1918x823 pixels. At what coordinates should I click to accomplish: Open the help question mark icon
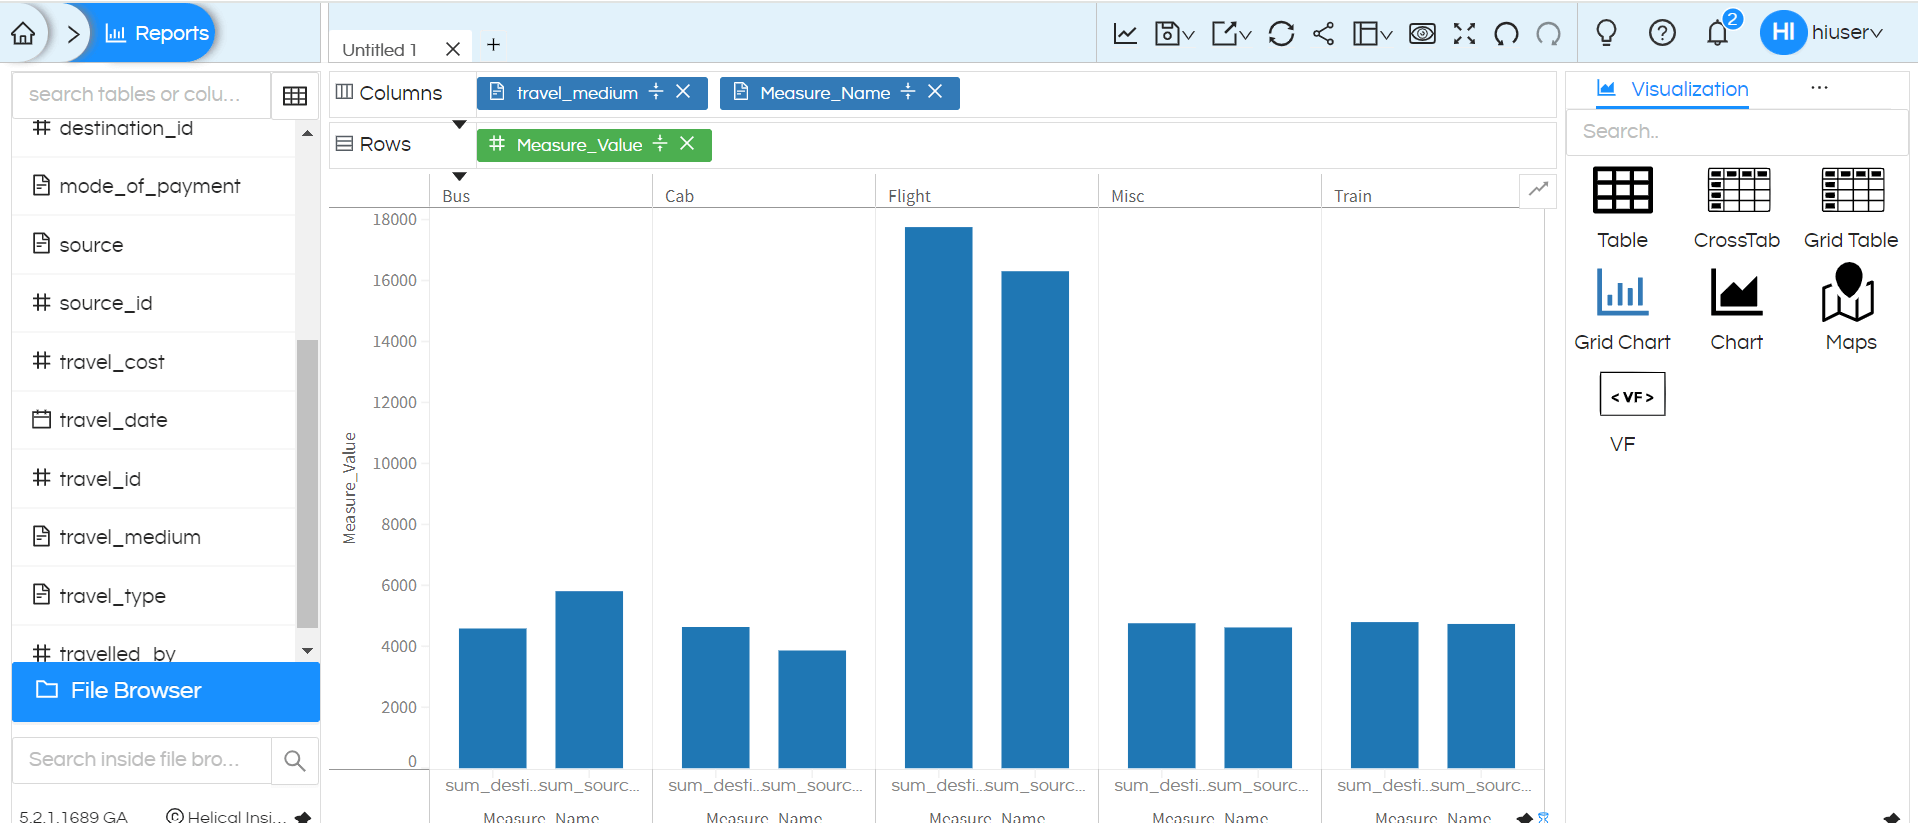[1662, 33]
